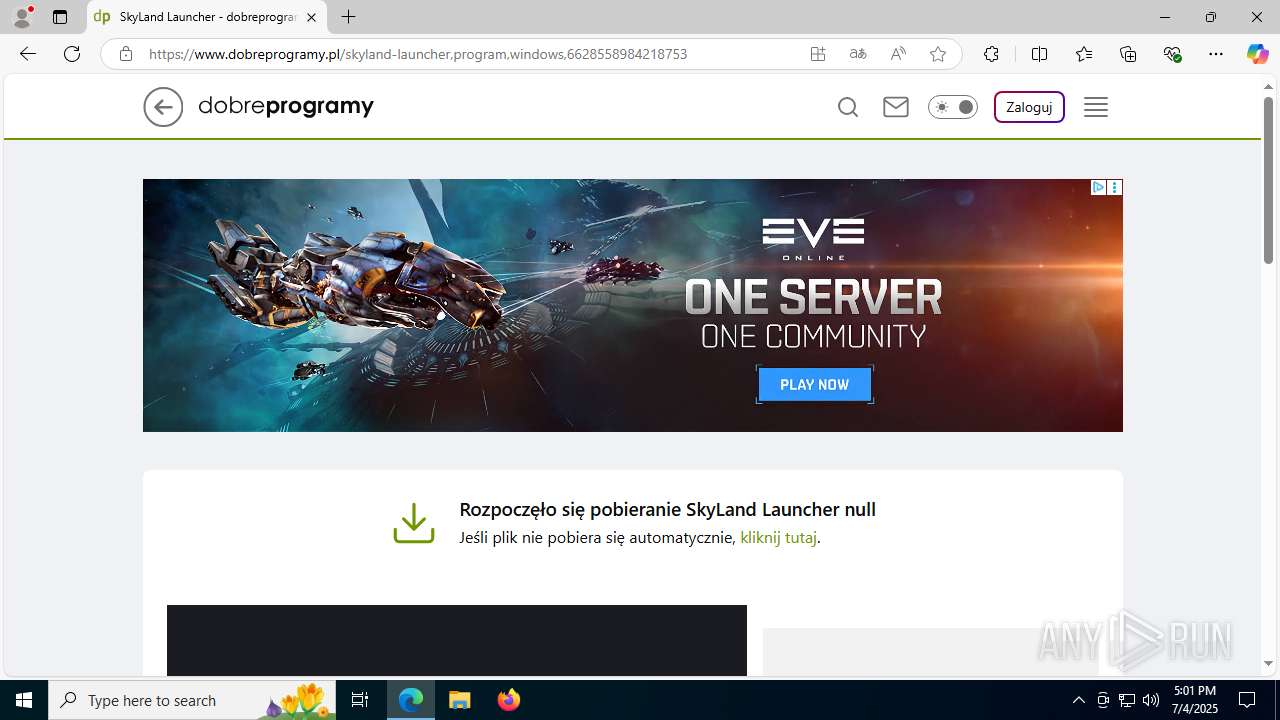Open the app available icon in address bar
Viewport: 1280px width, 720px height.
point(818,54)
